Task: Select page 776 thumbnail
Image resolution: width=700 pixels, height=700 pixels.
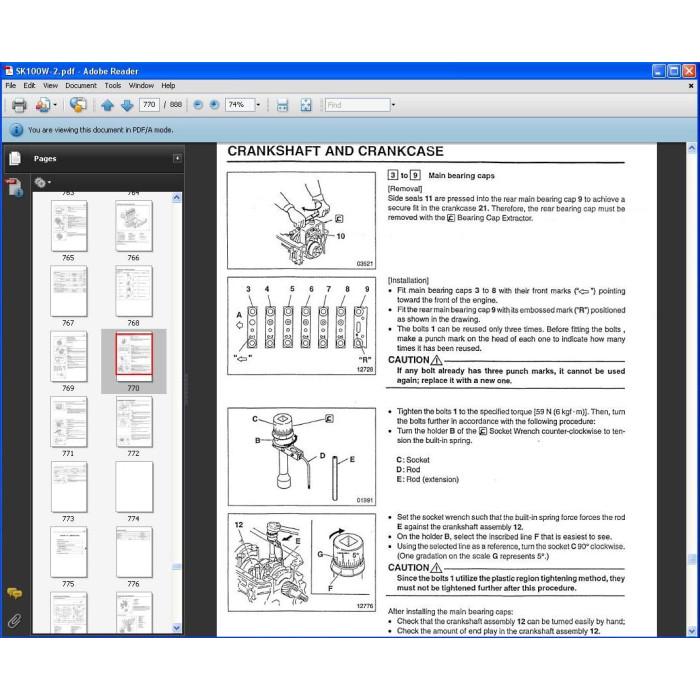Action: 134,552
